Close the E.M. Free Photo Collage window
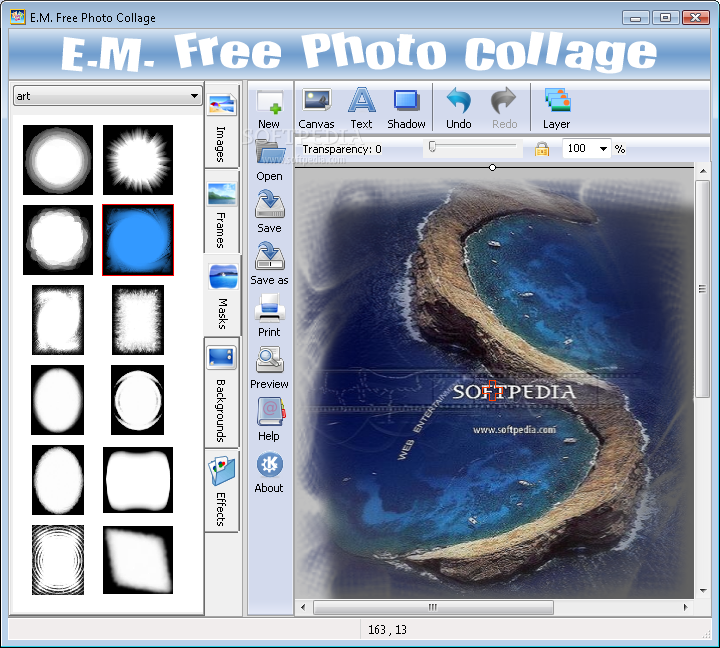 click(x=696, y=17)
